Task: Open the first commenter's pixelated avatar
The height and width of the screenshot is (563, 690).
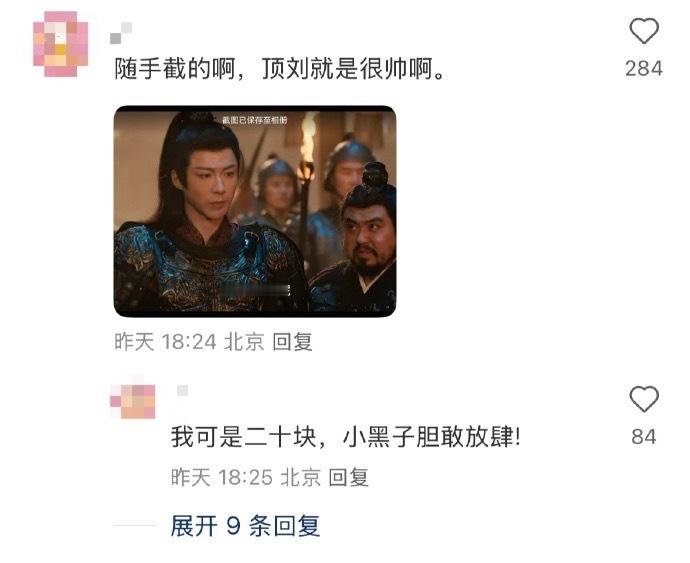Action: click(60, 44)
